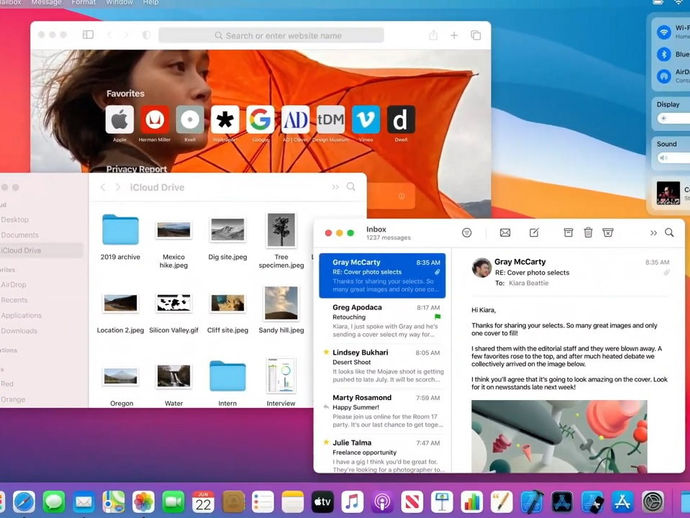Open 2019 archive folder in Finder
The width and height of the screenshot is (690, 518).
tap(120, 229)
